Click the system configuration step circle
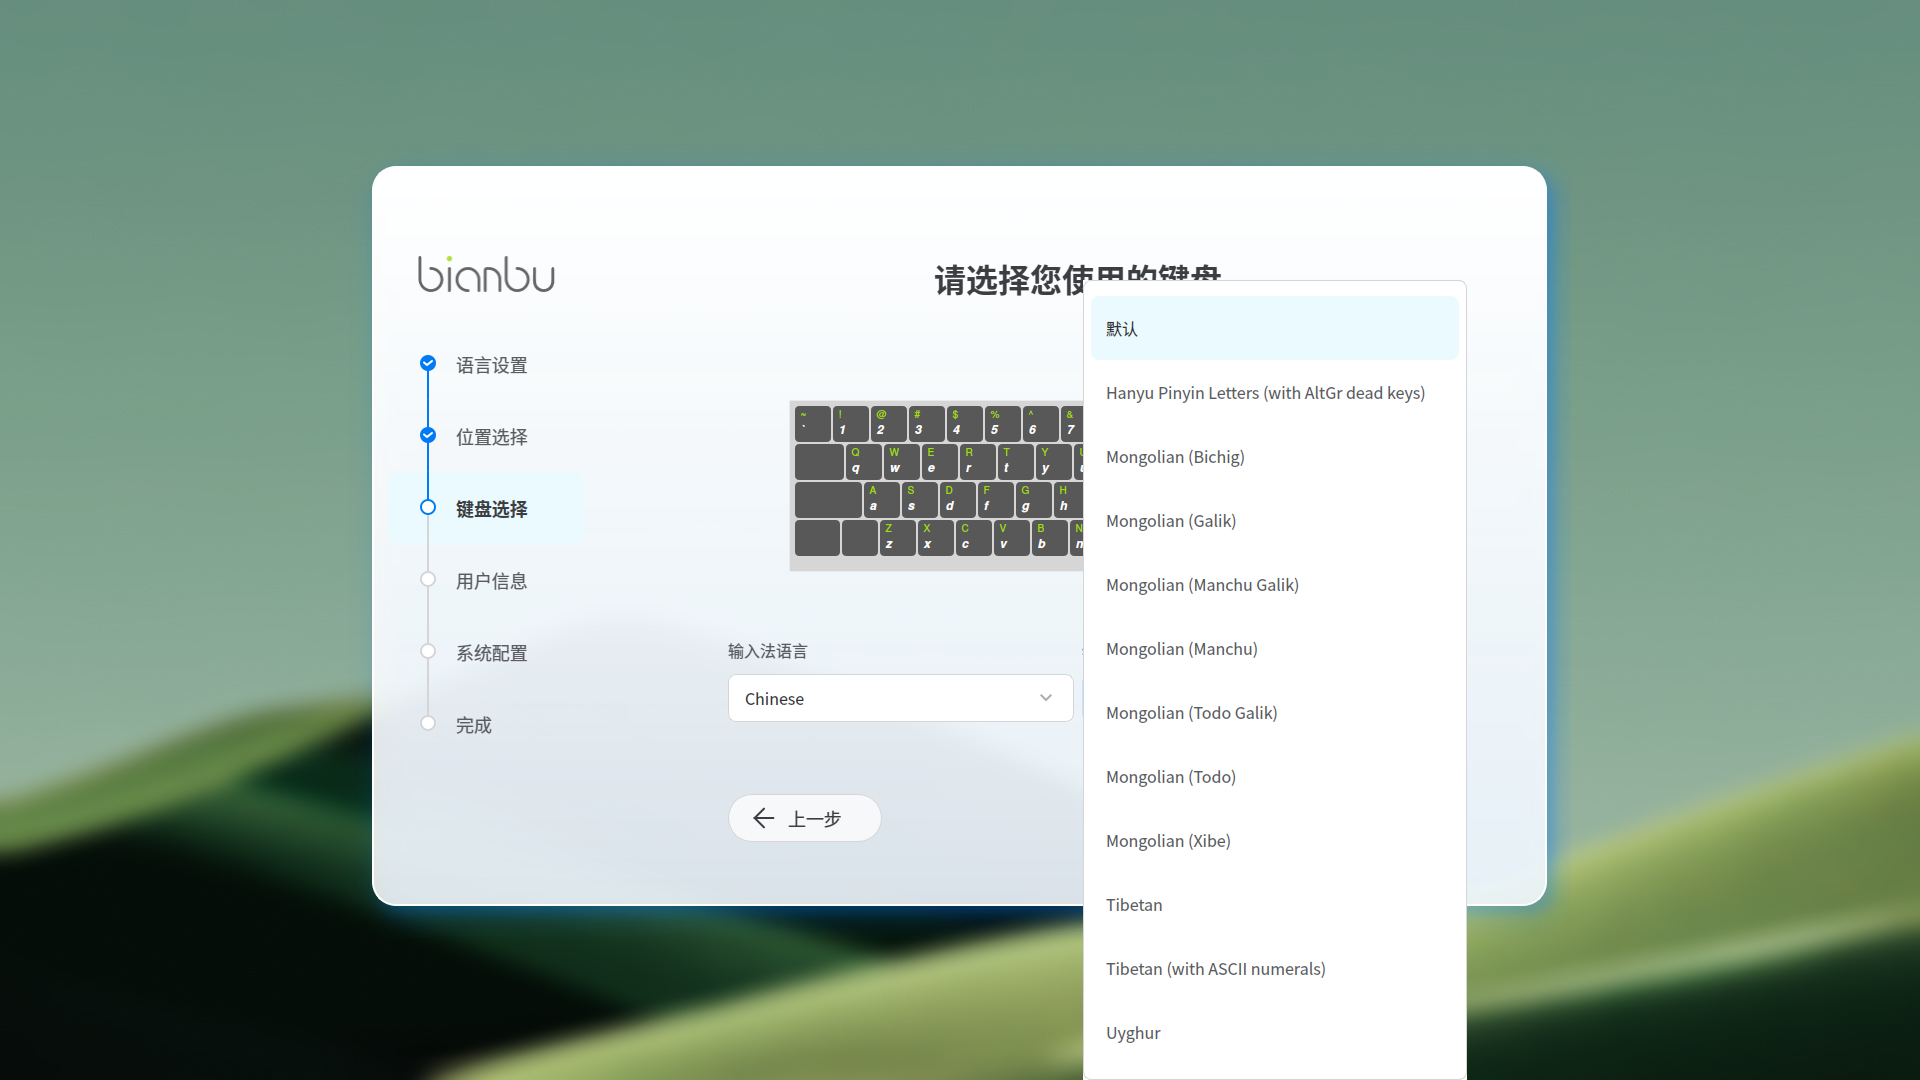The width and height of the screenshot is (1920, 1080). pos(428,651)
